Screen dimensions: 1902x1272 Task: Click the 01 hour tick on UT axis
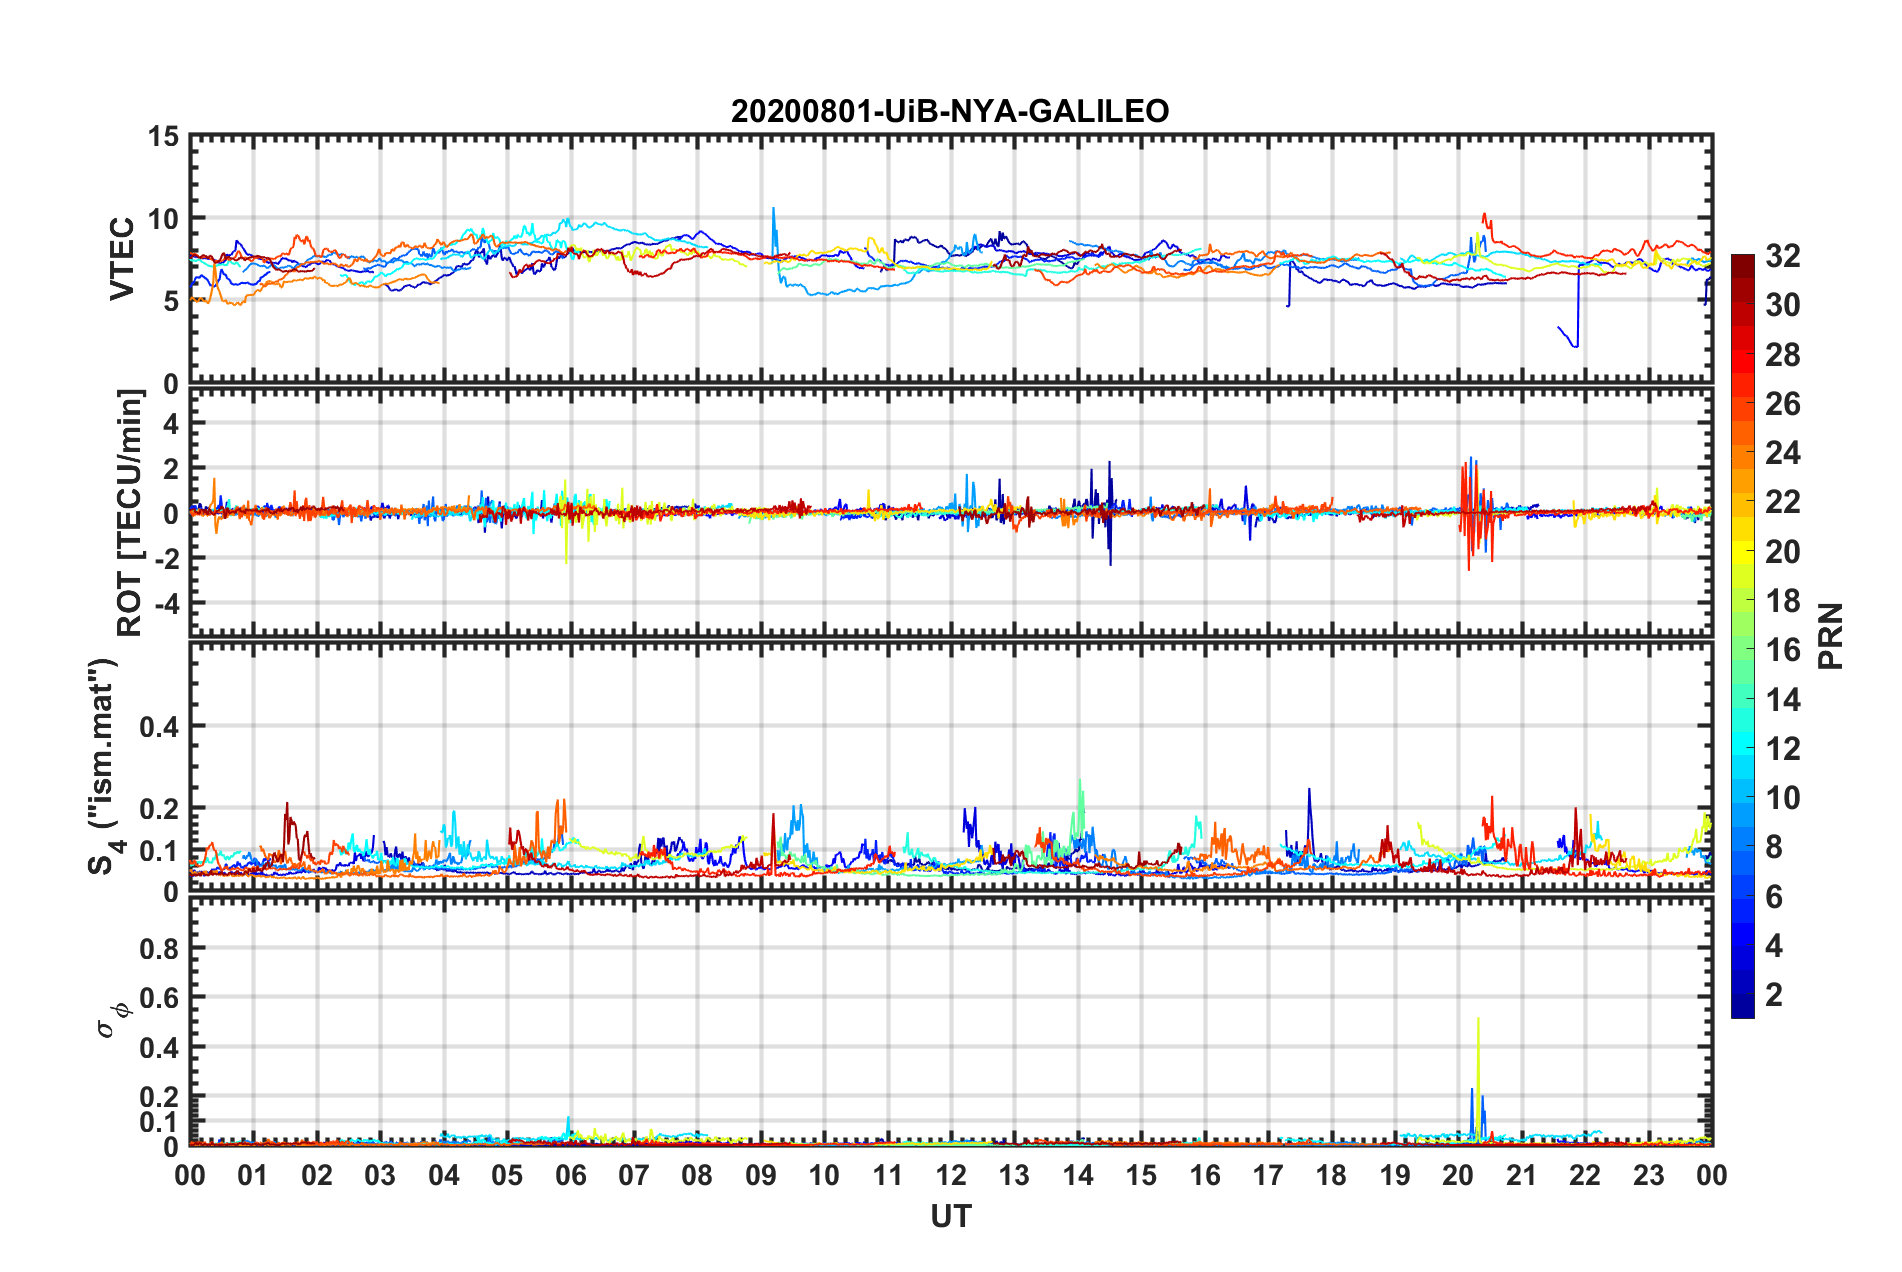click(253, 1175)
